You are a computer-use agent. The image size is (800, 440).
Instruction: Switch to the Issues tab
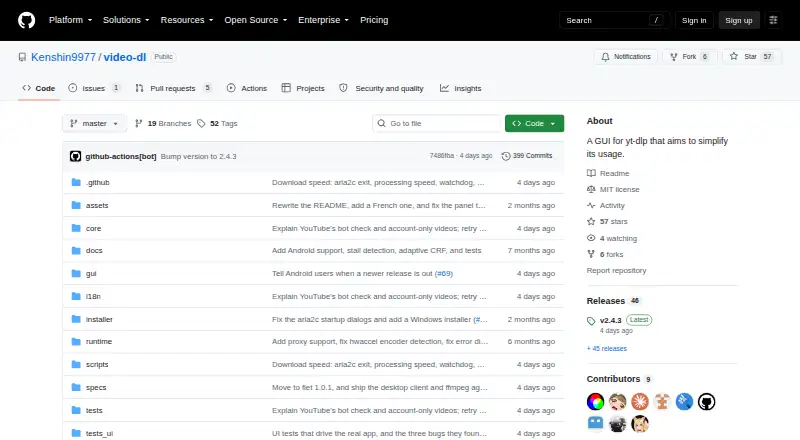click(94, 88)
